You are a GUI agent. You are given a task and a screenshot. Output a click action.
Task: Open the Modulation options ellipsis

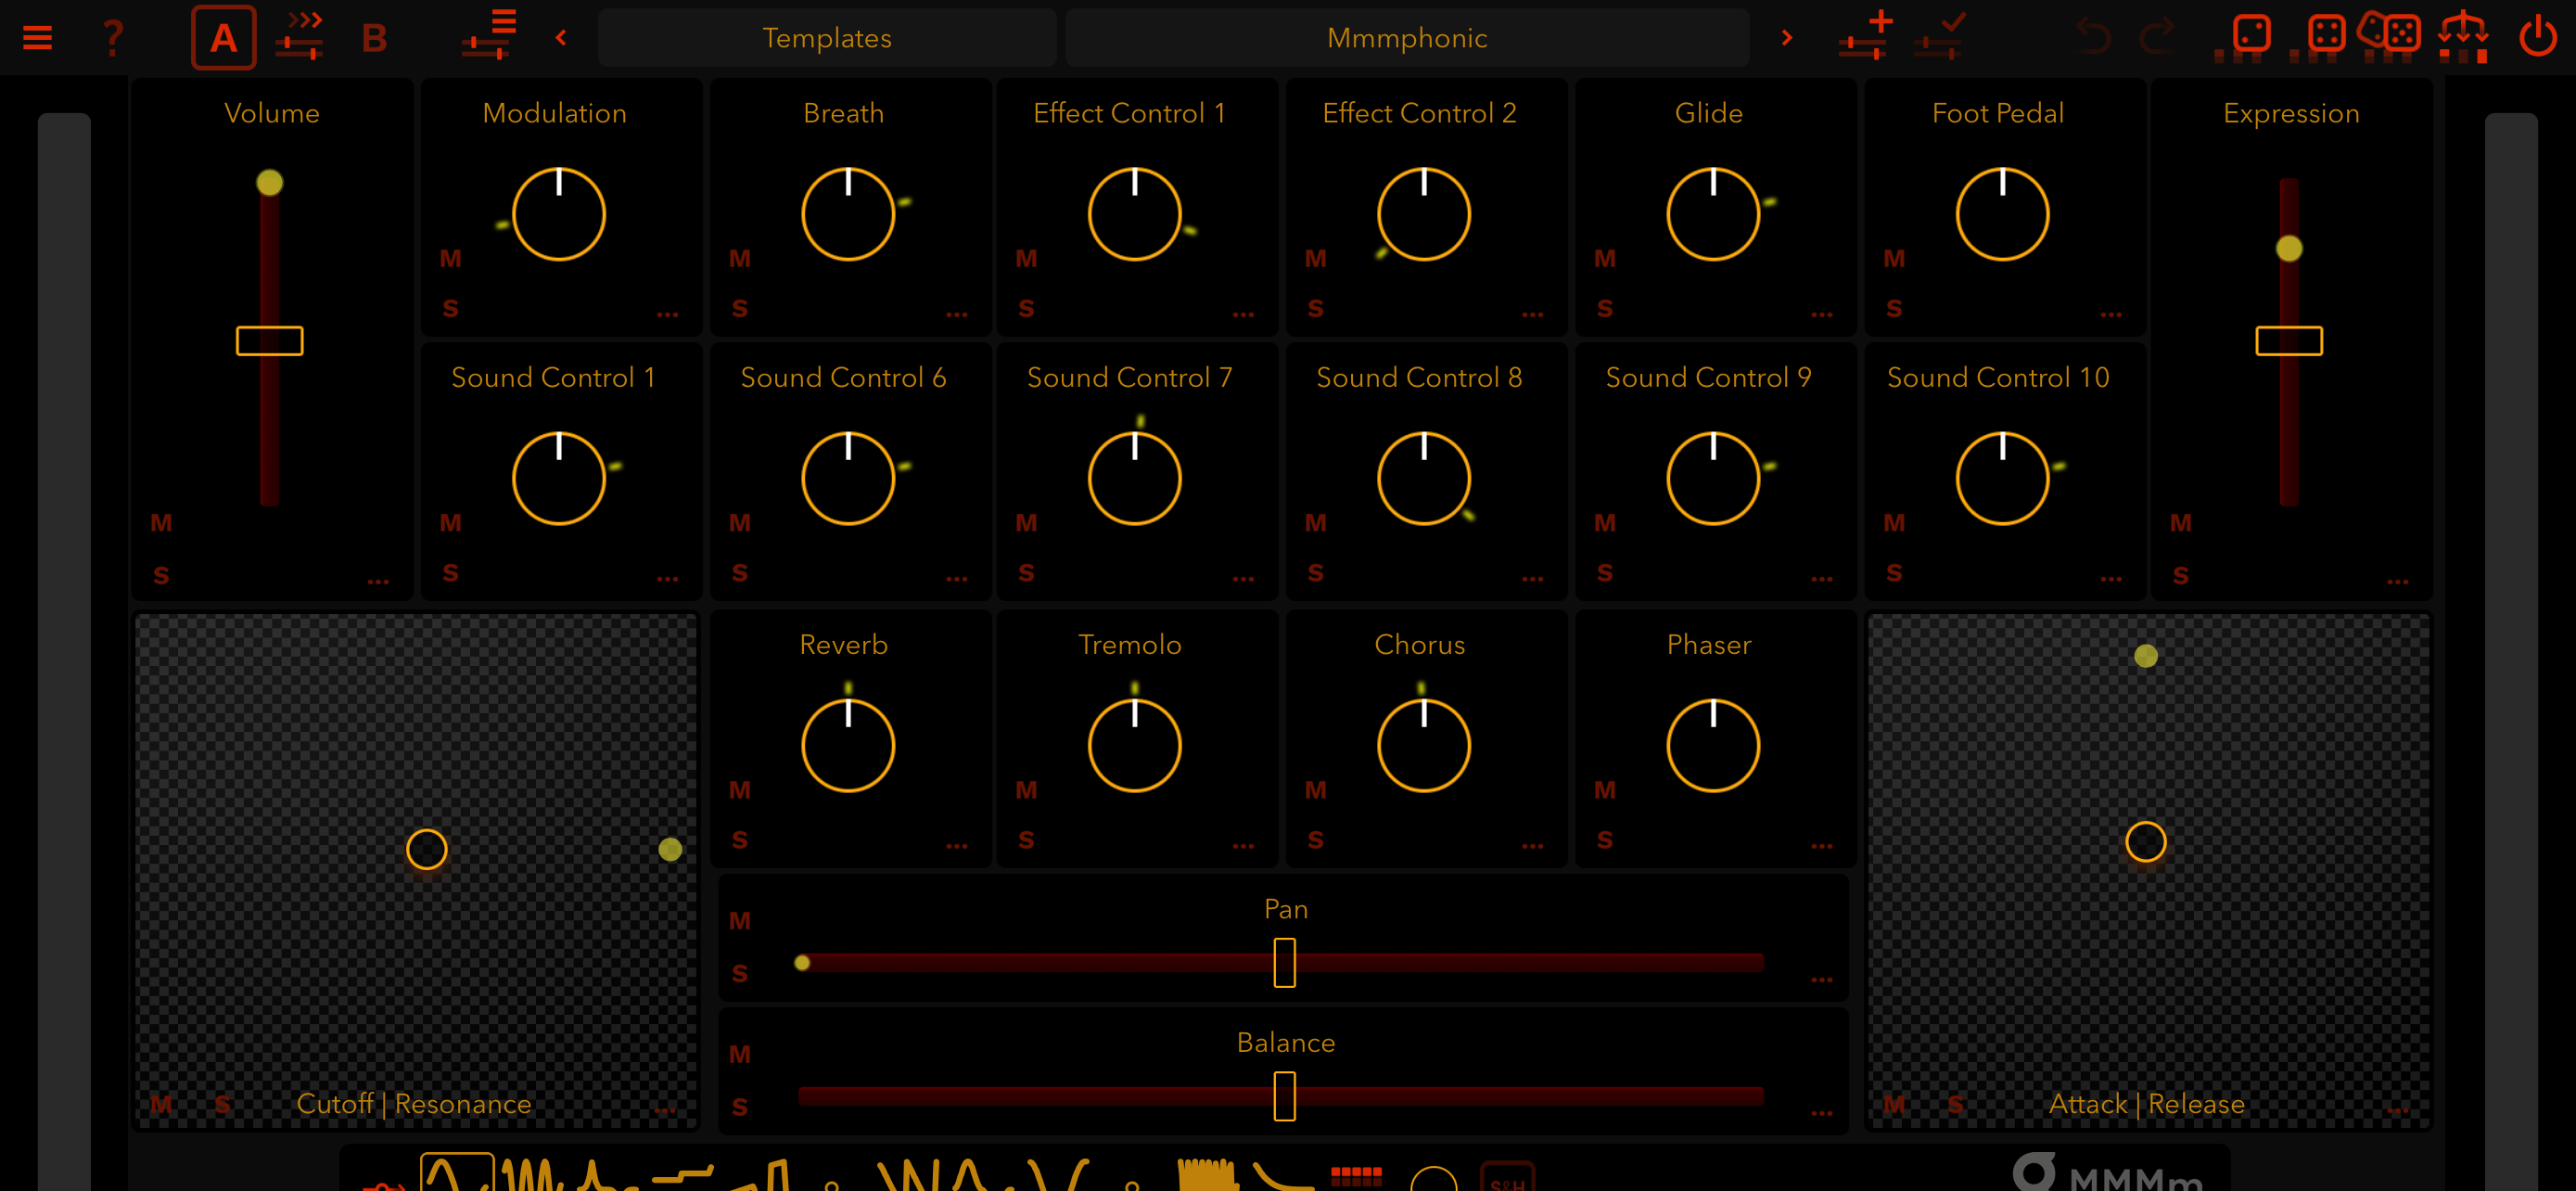[668, 315]
